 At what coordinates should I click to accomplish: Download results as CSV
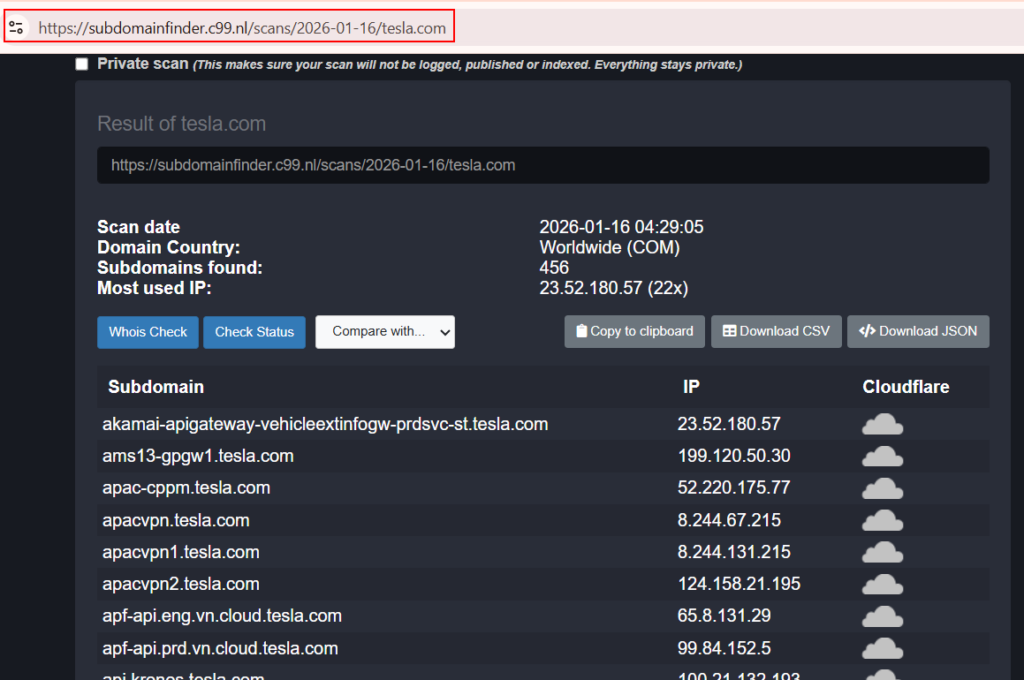pyautogui.click(x=776, y=332)
